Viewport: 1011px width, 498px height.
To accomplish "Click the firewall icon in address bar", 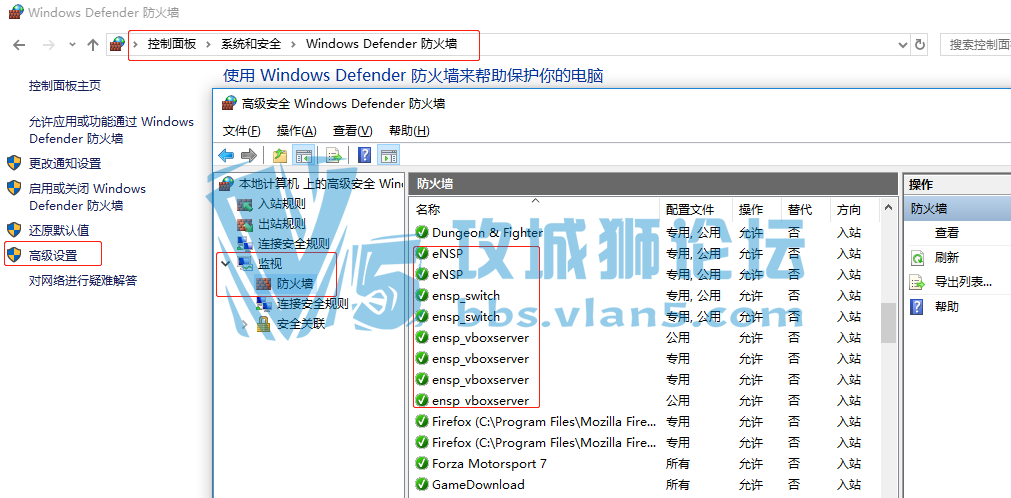I will pos(117,44).
